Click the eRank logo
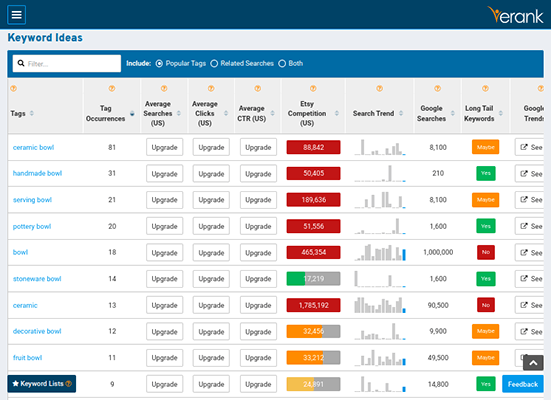 516,15
